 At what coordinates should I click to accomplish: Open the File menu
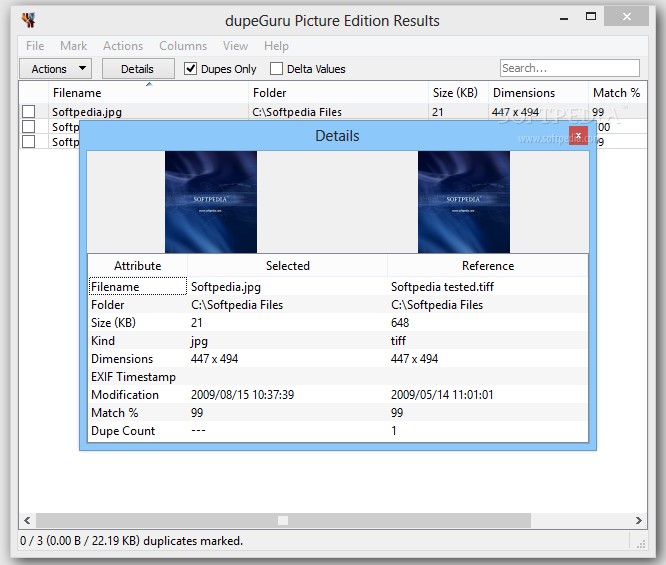pyautogui.click(x=35, y=45)
